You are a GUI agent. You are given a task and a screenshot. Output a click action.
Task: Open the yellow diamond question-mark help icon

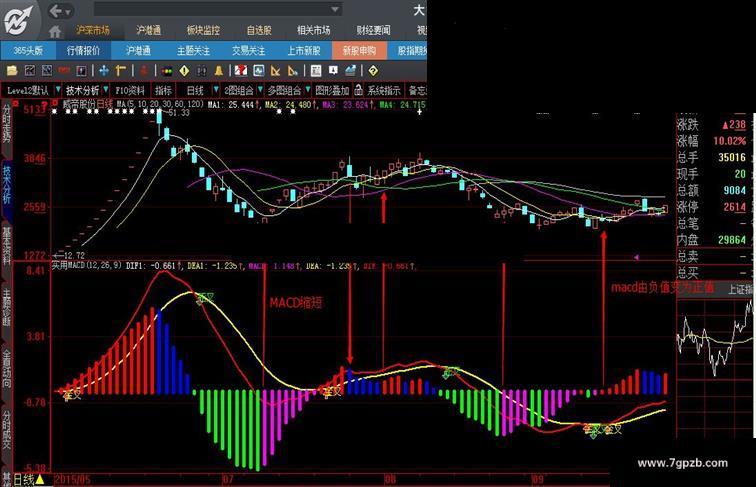click(x=373, y=71)
